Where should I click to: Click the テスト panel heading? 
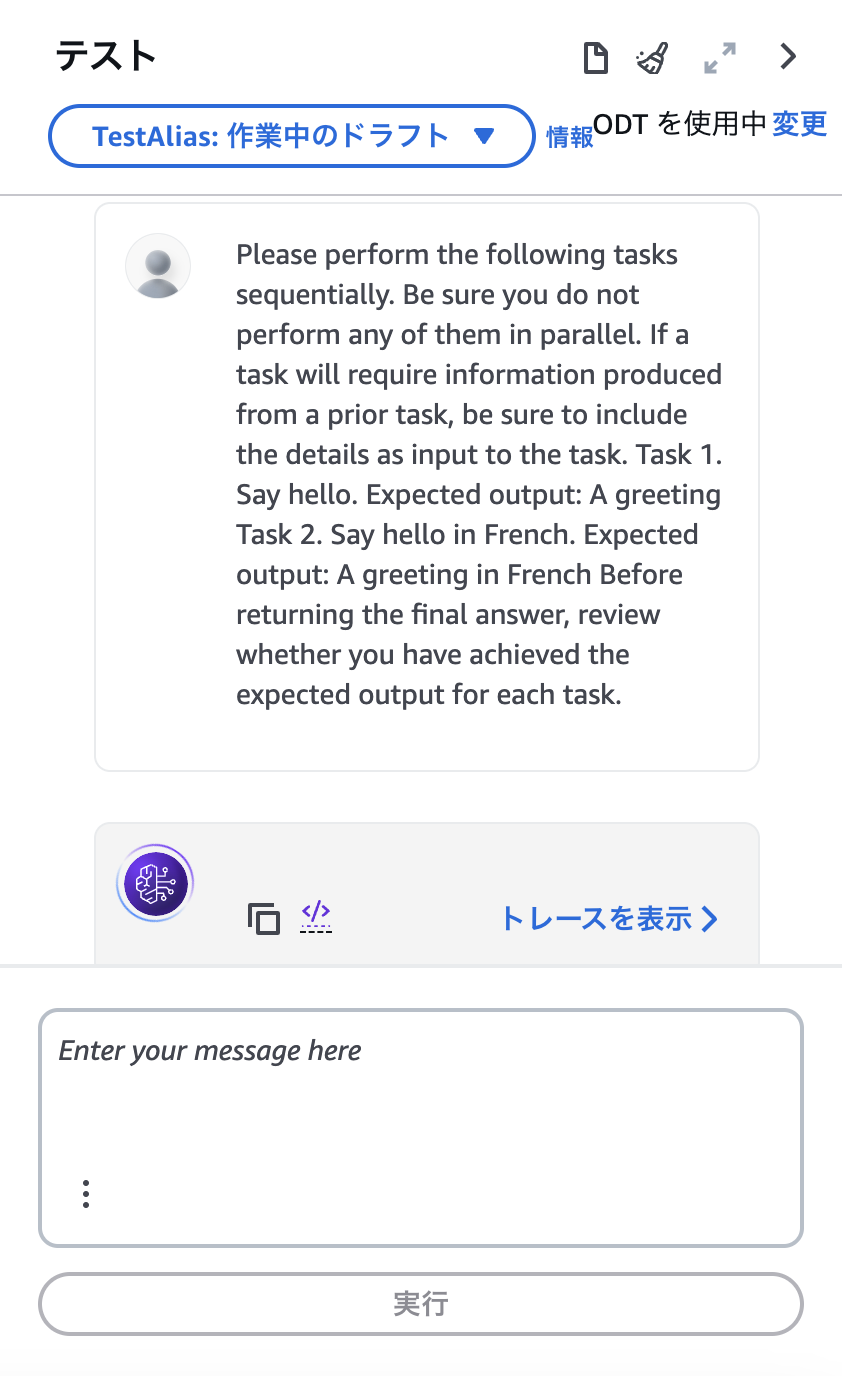pyautogui.click(x=106, y=56)
